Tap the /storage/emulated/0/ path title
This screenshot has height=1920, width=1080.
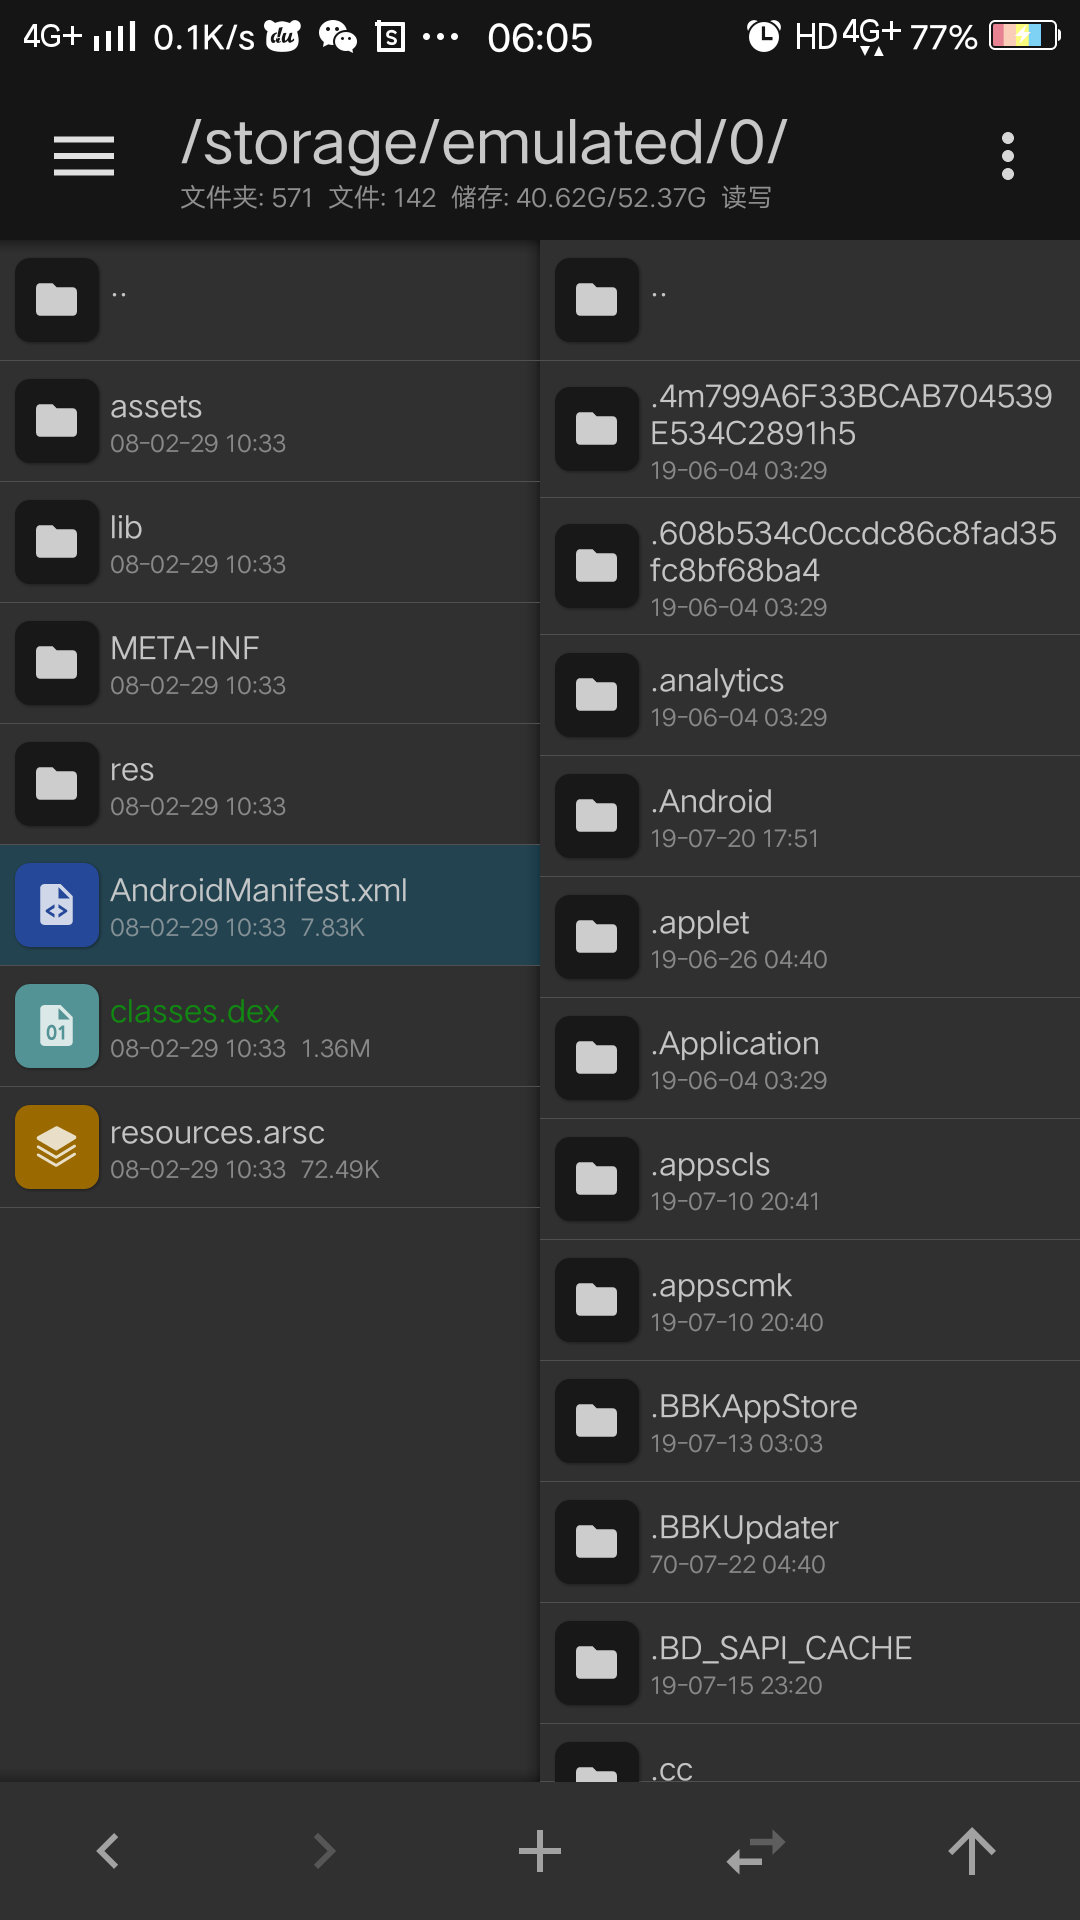coord(484,142)
